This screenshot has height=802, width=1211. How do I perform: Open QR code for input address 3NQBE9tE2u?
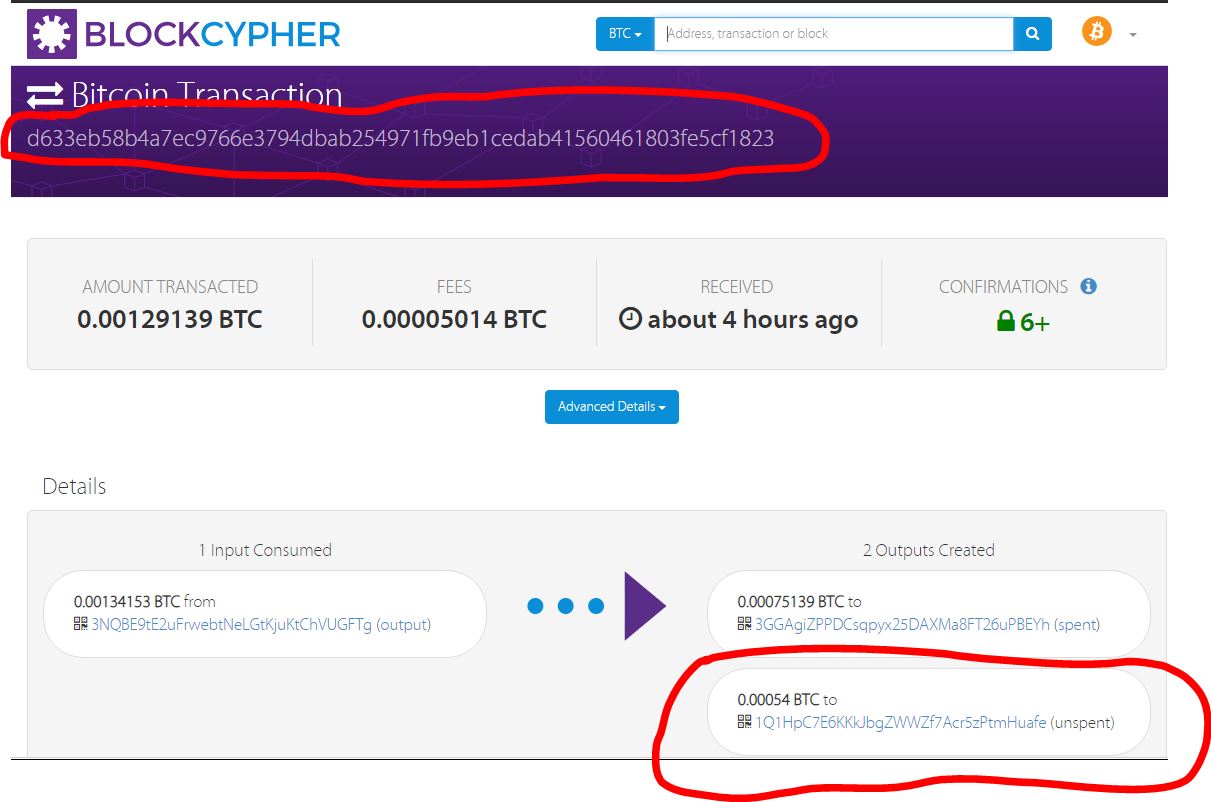(81, 624)
